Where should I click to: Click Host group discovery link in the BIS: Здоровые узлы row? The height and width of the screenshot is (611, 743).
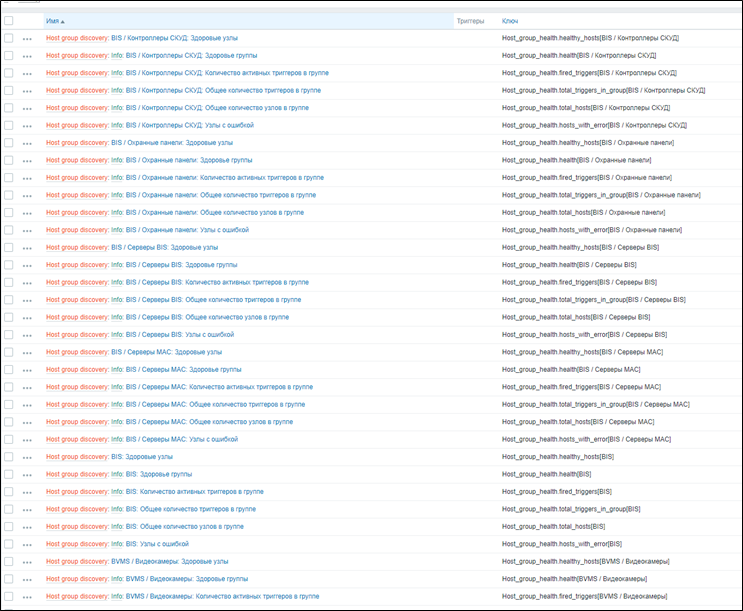77,456
